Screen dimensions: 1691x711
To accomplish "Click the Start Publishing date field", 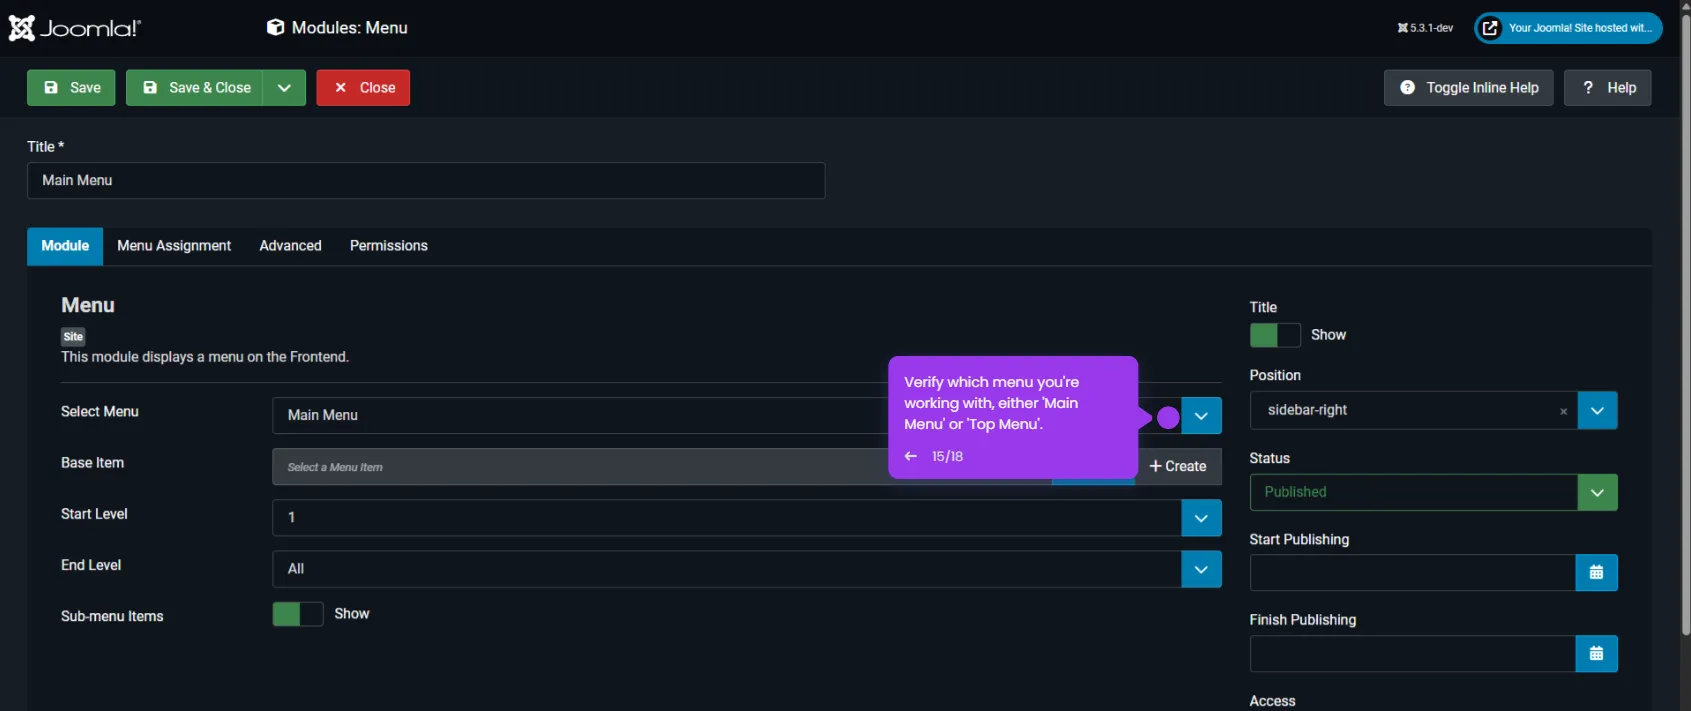I will (x=1413, y=573).
